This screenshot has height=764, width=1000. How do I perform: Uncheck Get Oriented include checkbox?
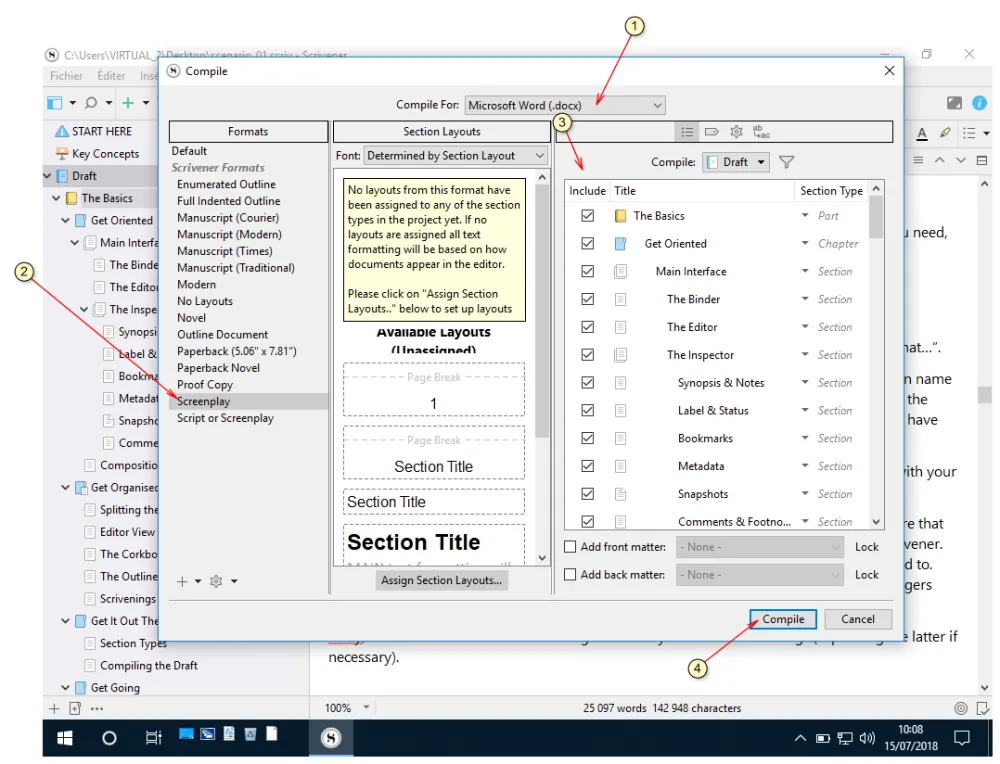(587, 244)
